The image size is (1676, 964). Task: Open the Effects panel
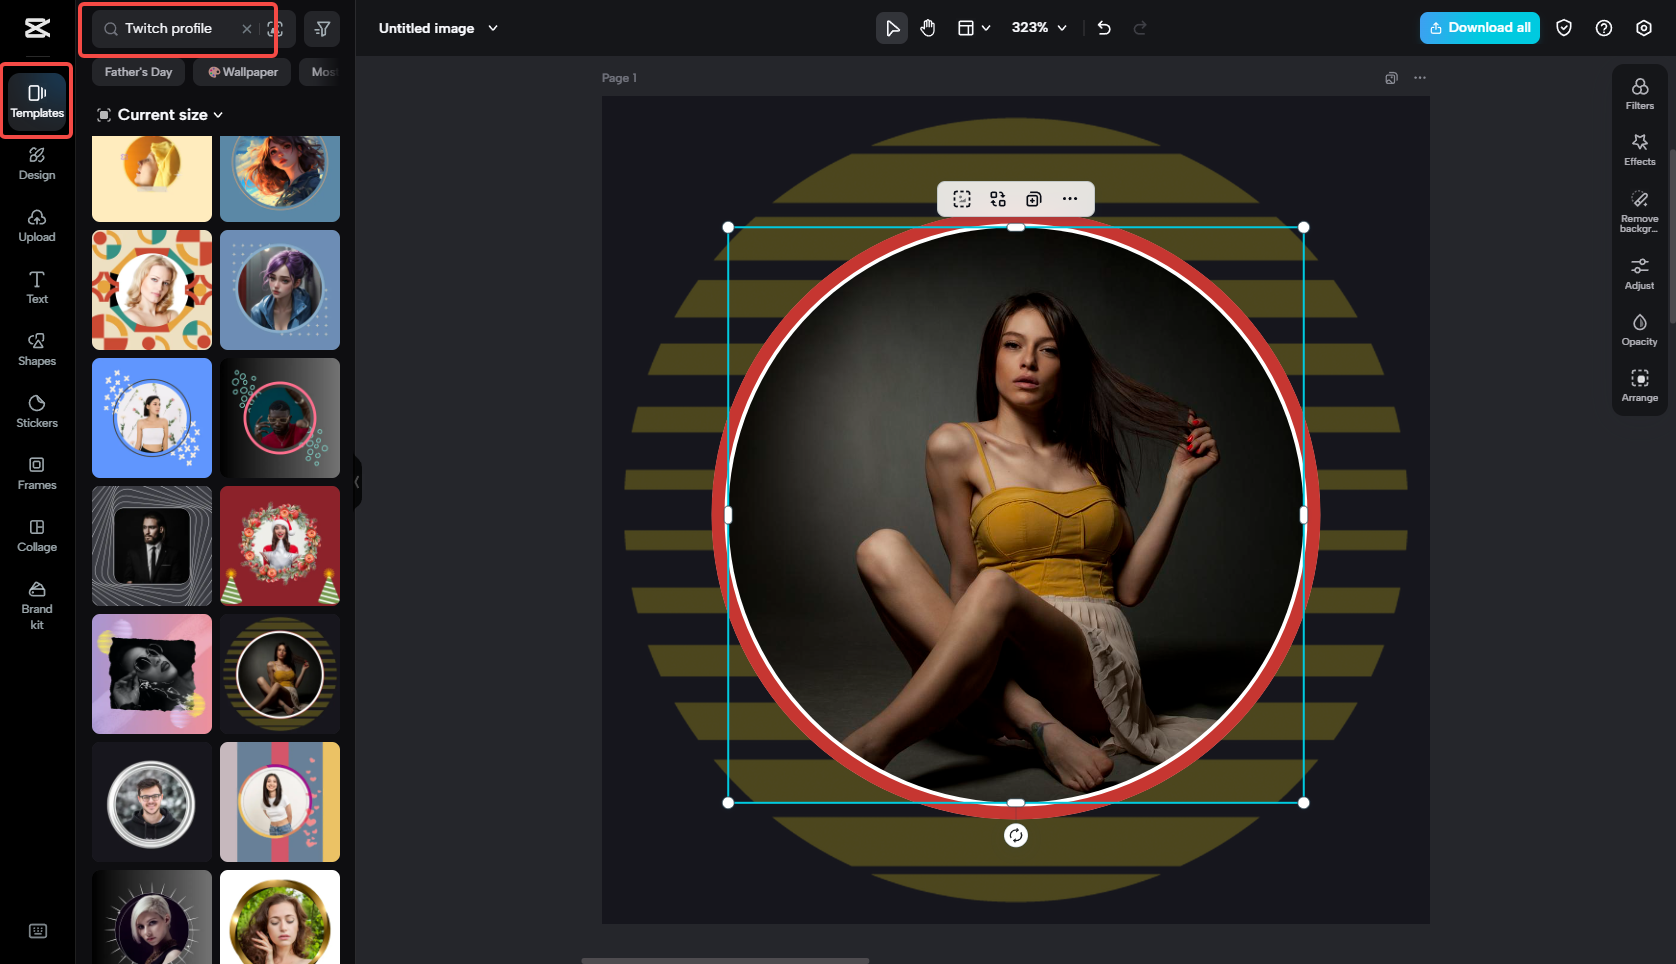(x=1639, y=149)
